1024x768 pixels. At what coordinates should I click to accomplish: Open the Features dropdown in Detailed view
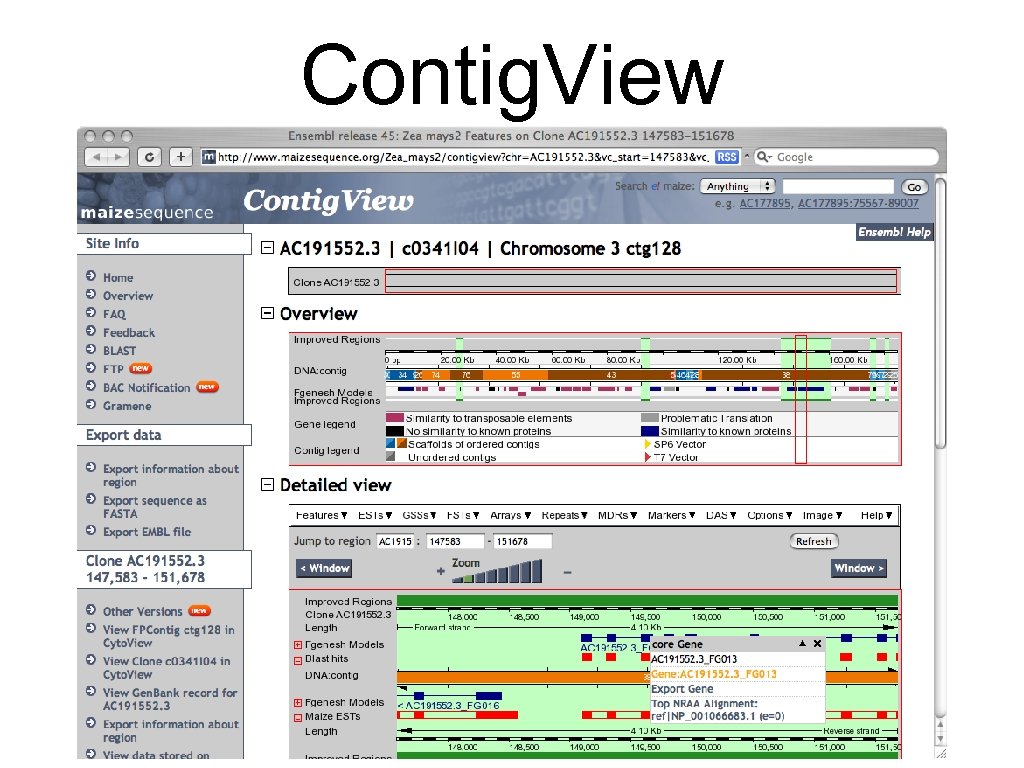(x=320, y=515)
